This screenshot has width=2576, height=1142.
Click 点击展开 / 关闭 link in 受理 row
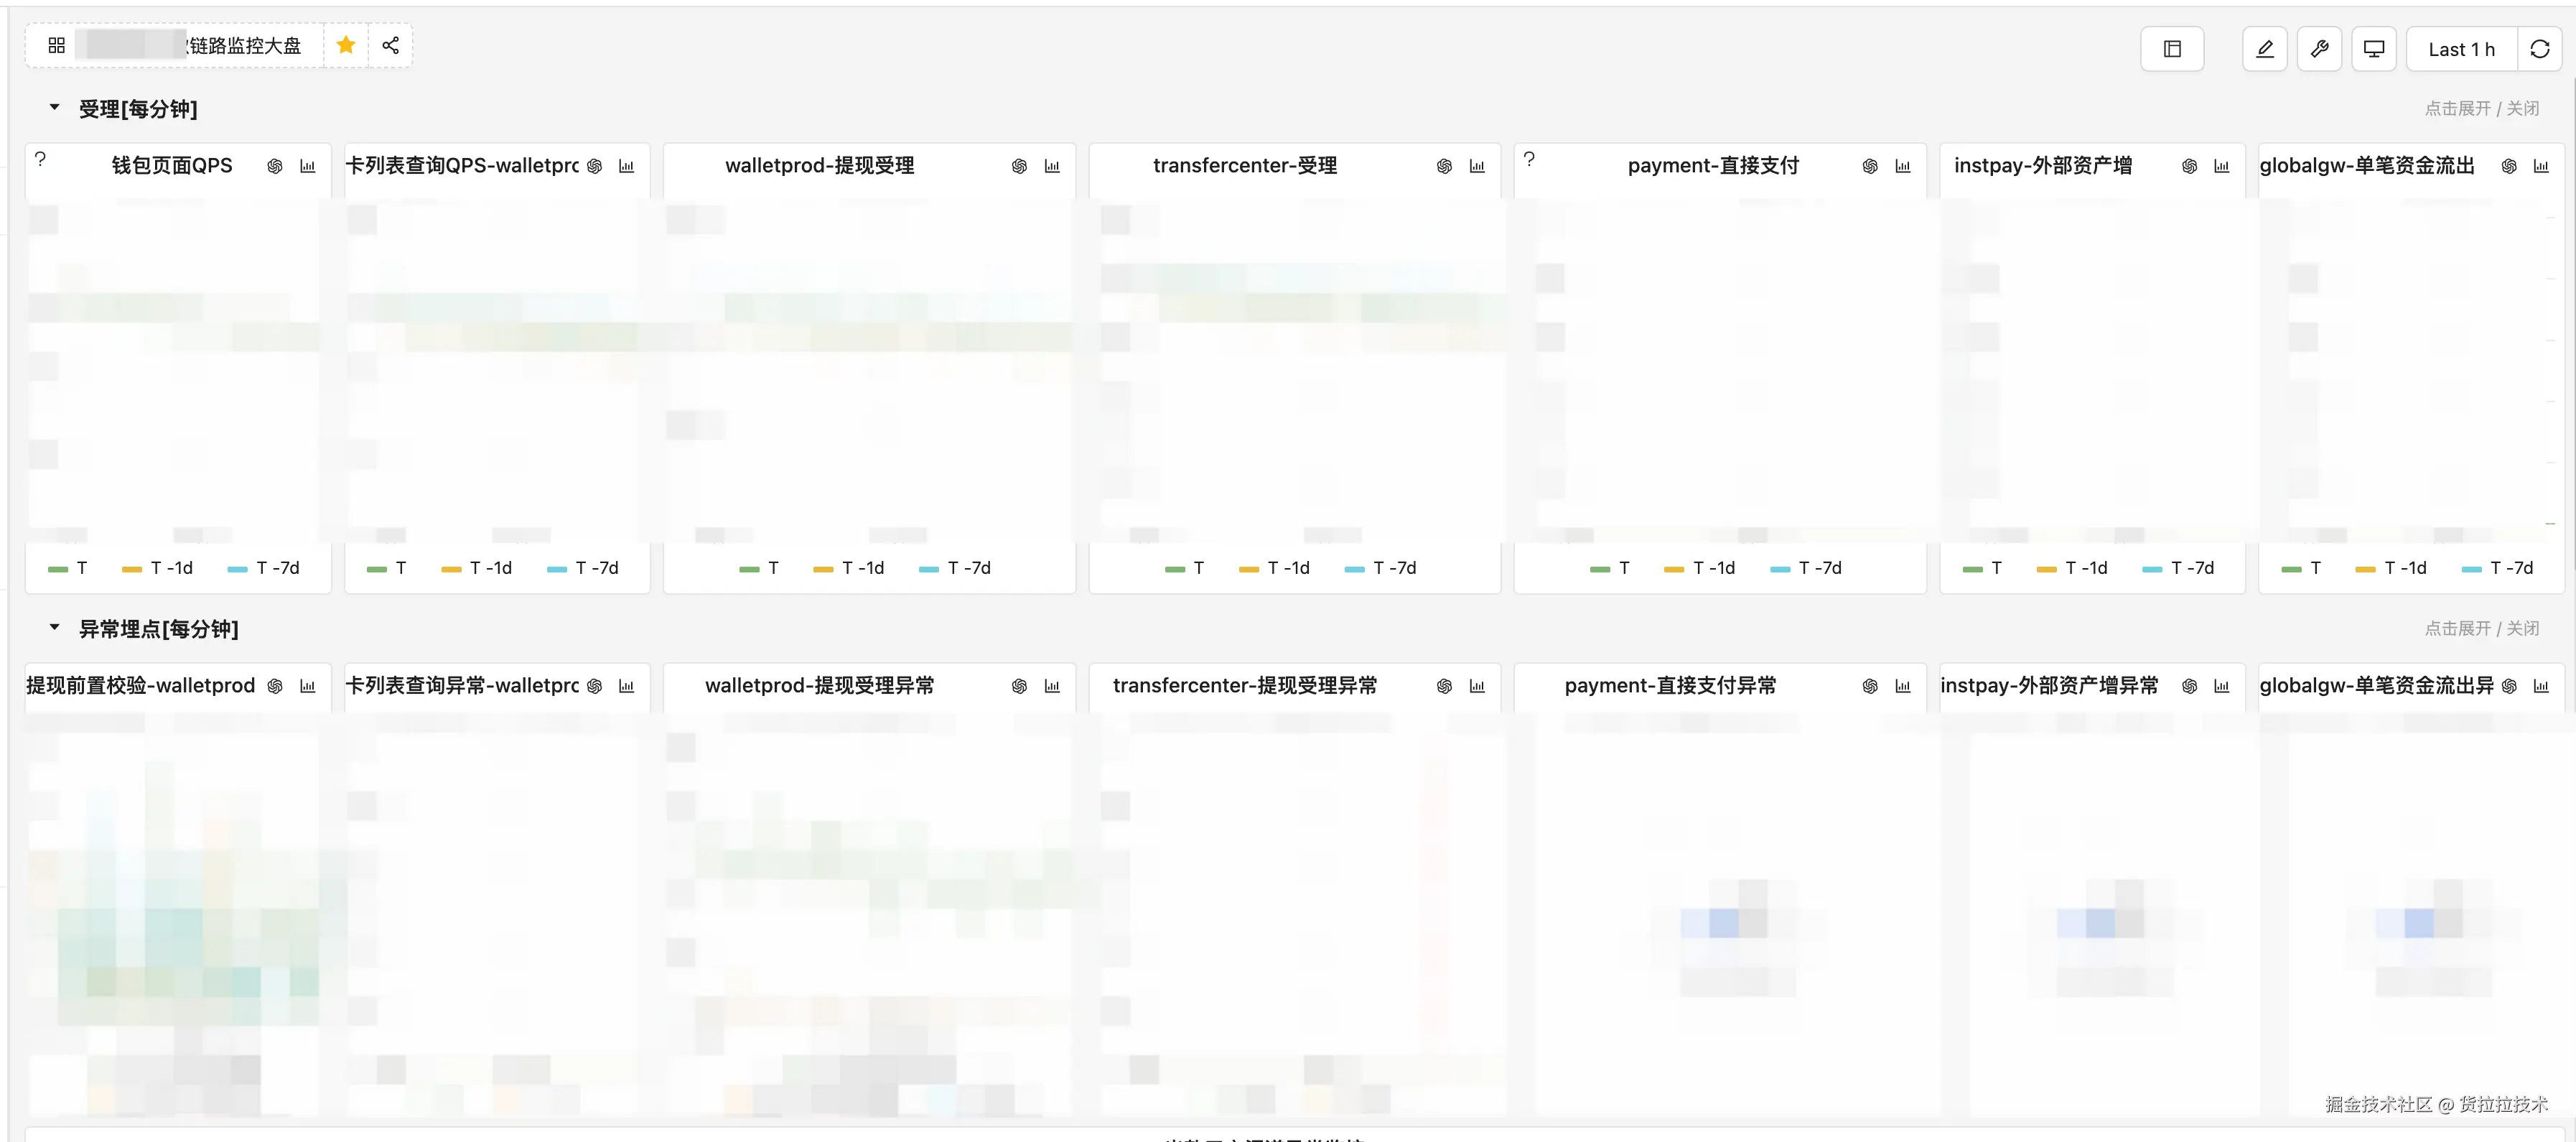coord(2481,108)
